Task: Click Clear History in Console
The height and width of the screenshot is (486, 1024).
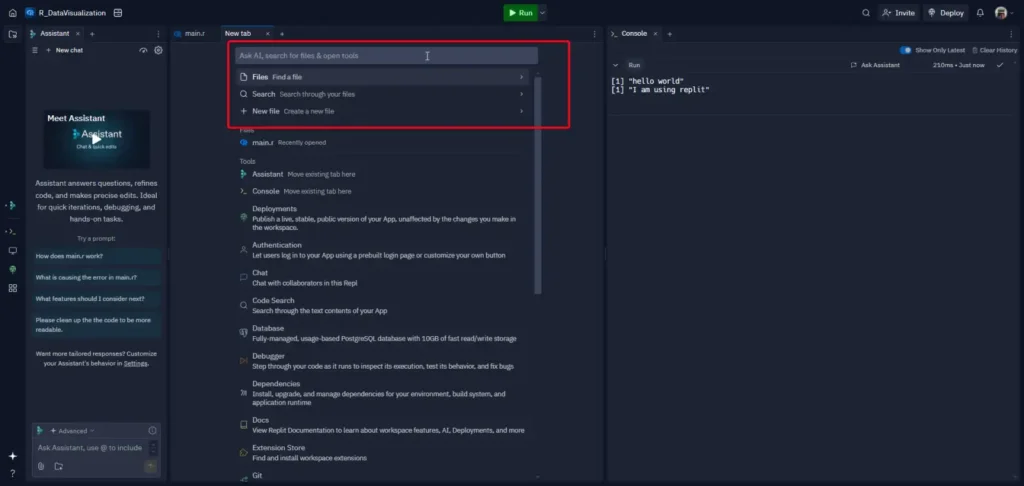Action: tap(994, 50)
